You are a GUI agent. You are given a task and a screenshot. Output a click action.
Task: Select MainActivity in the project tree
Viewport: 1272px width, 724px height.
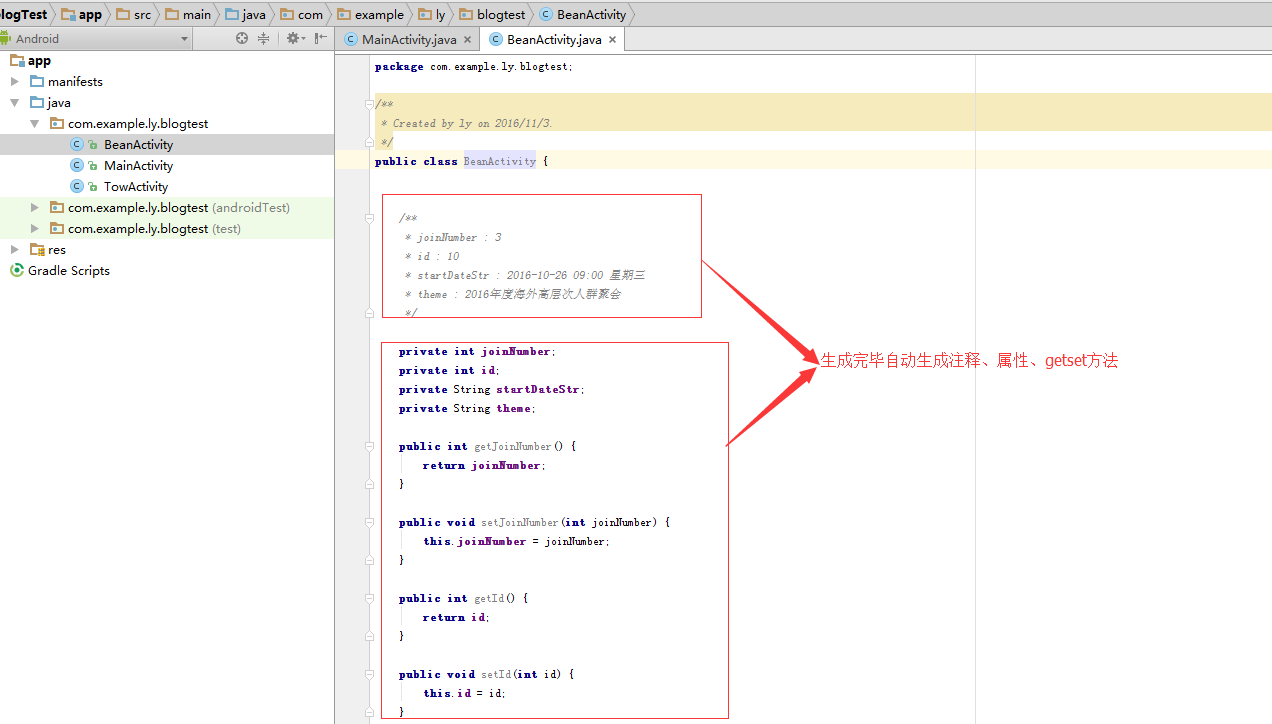[x=138, y=166]
